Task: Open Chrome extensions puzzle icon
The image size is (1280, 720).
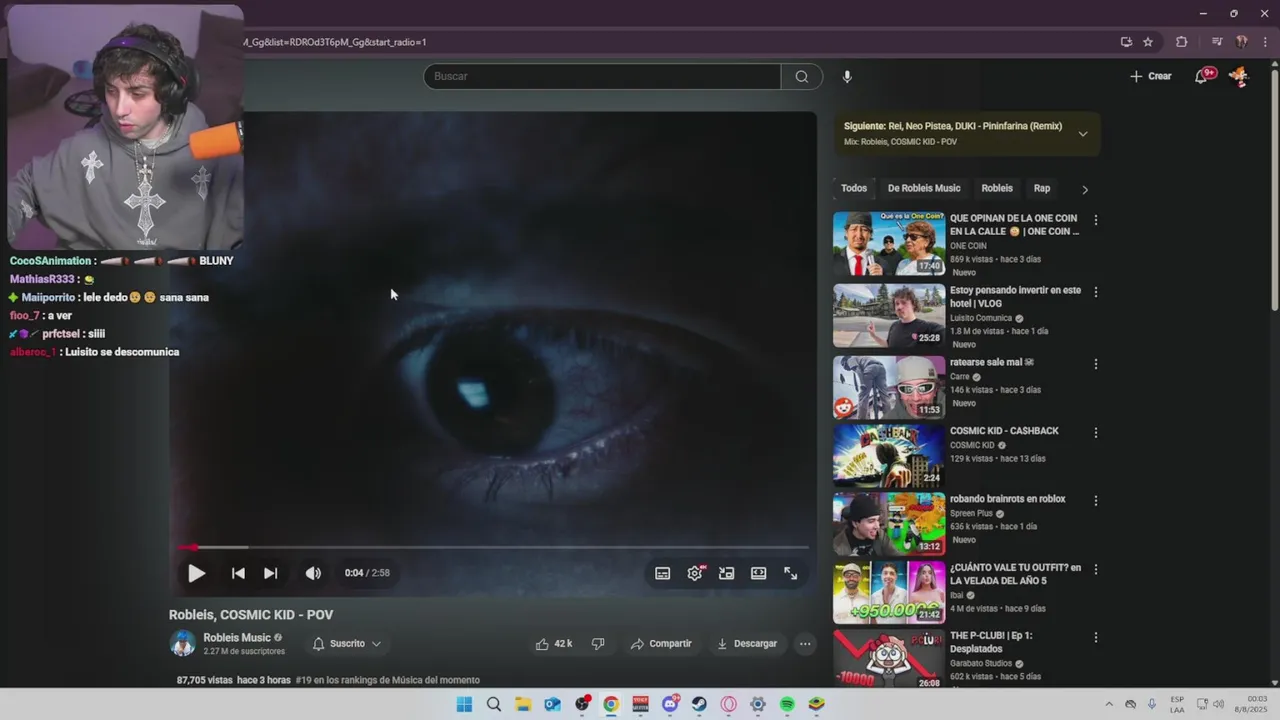Action: (1181, 42)
